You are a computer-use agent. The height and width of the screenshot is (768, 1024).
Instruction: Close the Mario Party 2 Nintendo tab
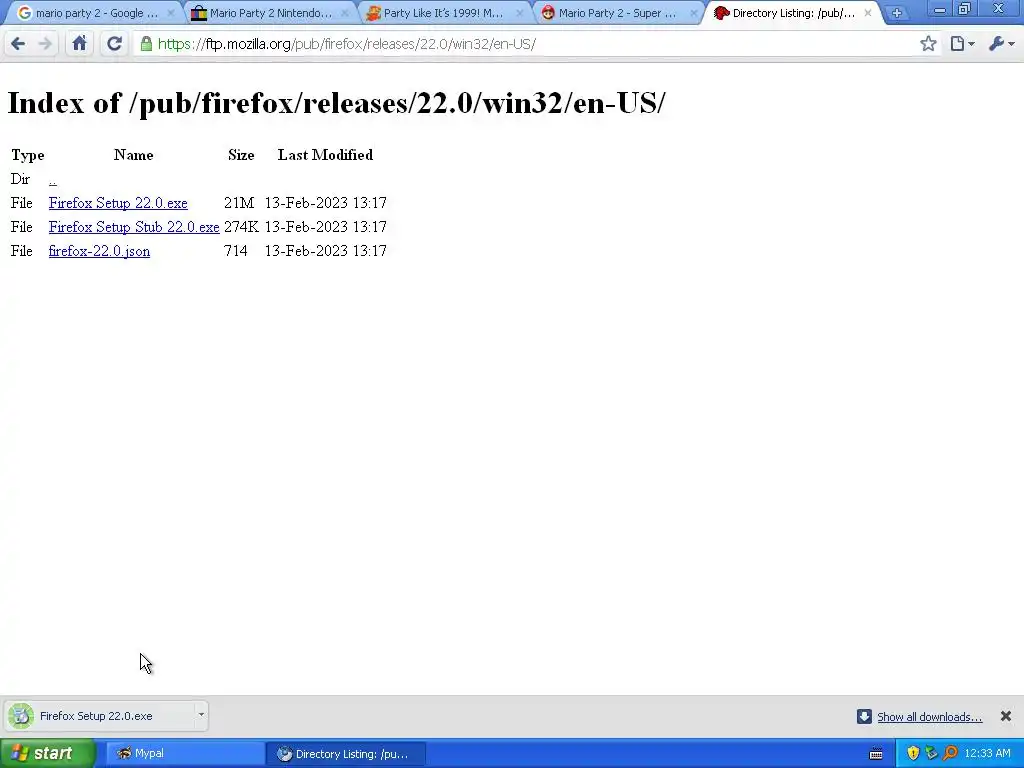[x=345, y=13]
